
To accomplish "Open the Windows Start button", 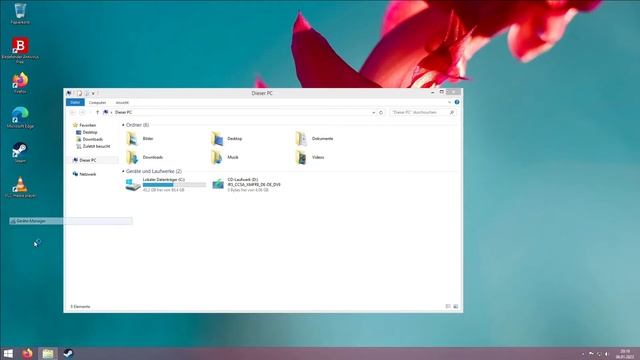I will coord(8,353).
